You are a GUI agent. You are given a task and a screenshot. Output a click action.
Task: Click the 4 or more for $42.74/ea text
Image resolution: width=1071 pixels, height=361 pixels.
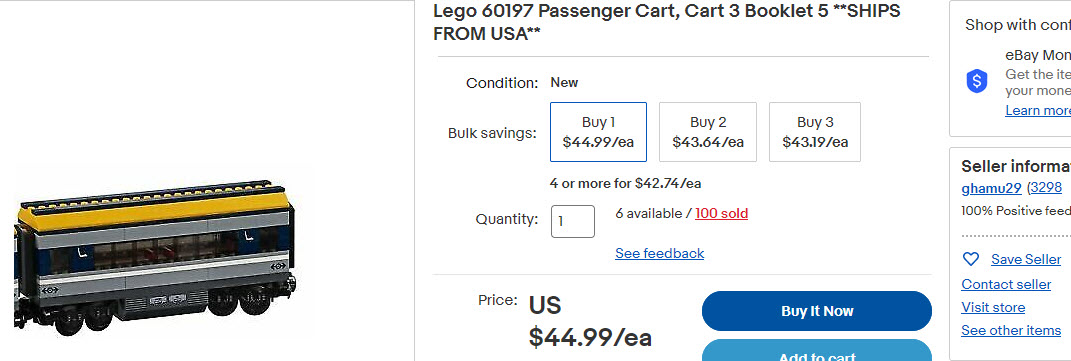click(x=625, y=183)
